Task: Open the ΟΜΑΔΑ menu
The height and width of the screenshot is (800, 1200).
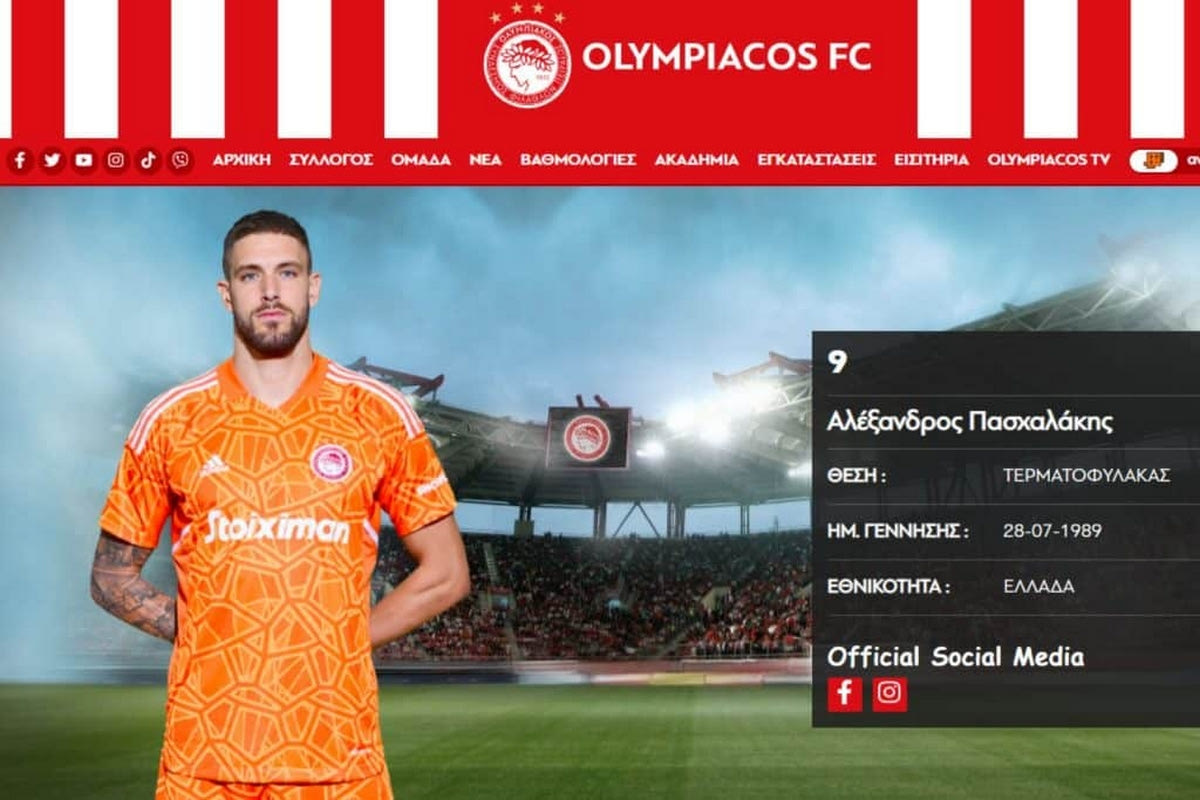Action: (x=421, y=160)
